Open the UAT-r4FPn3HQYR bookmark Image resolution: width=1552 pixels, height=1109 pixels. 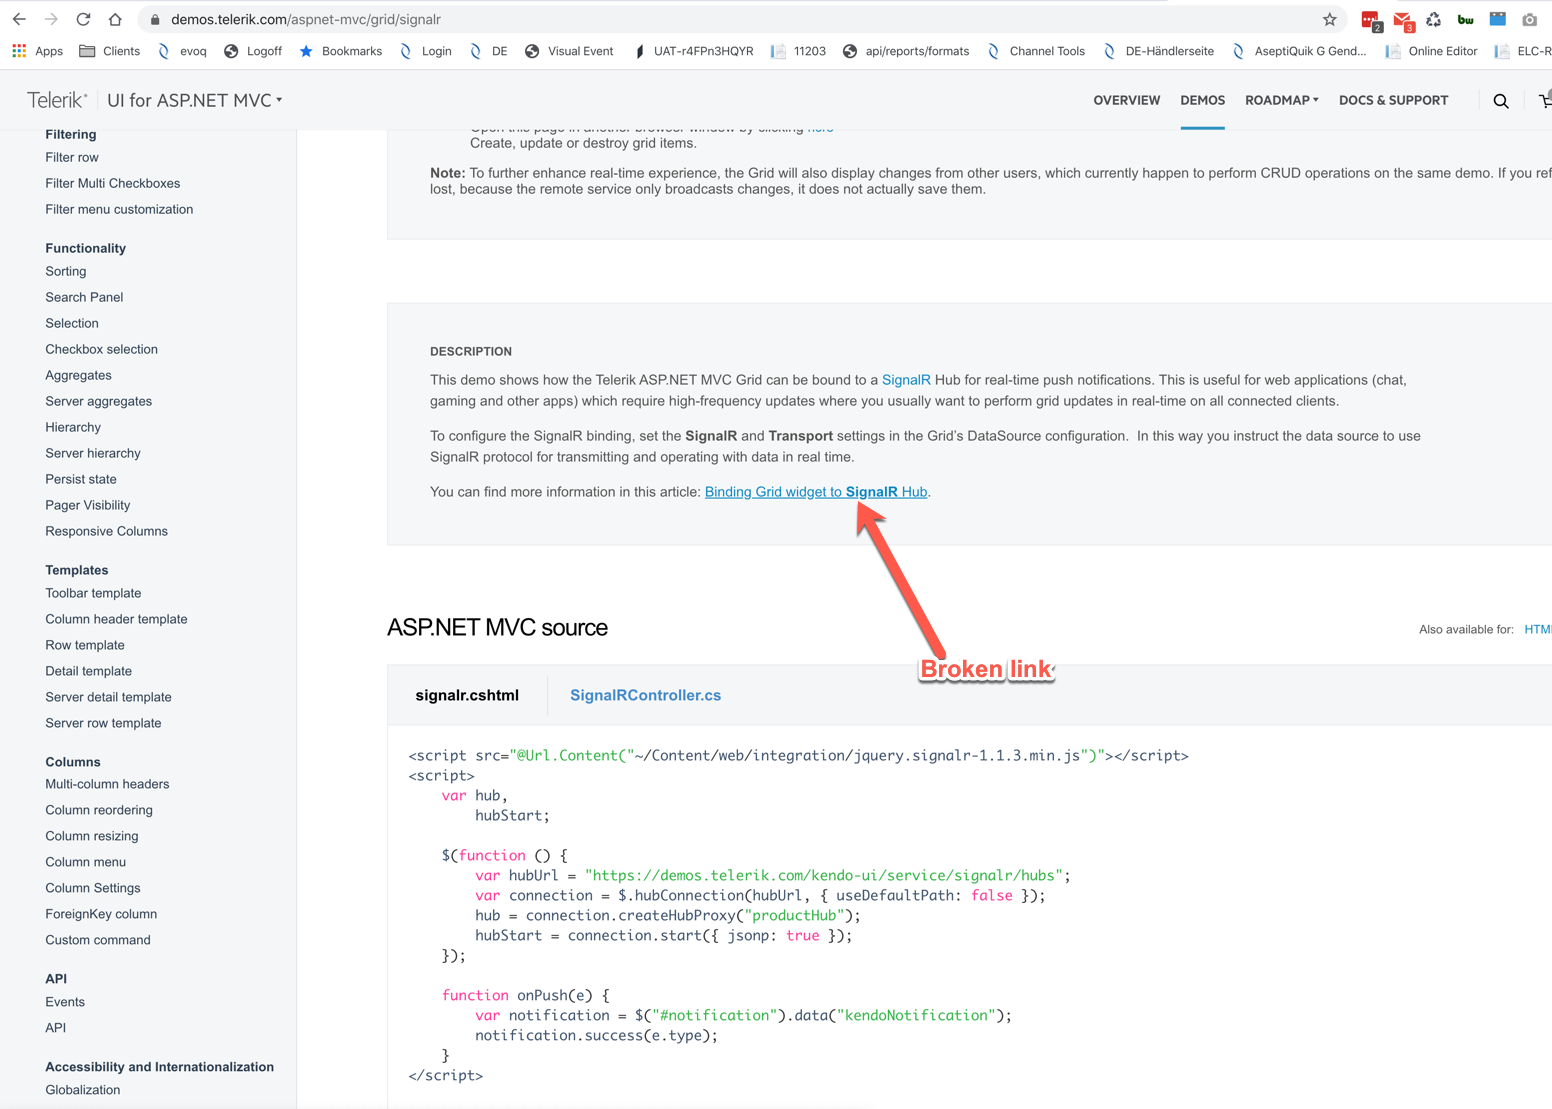693,51
